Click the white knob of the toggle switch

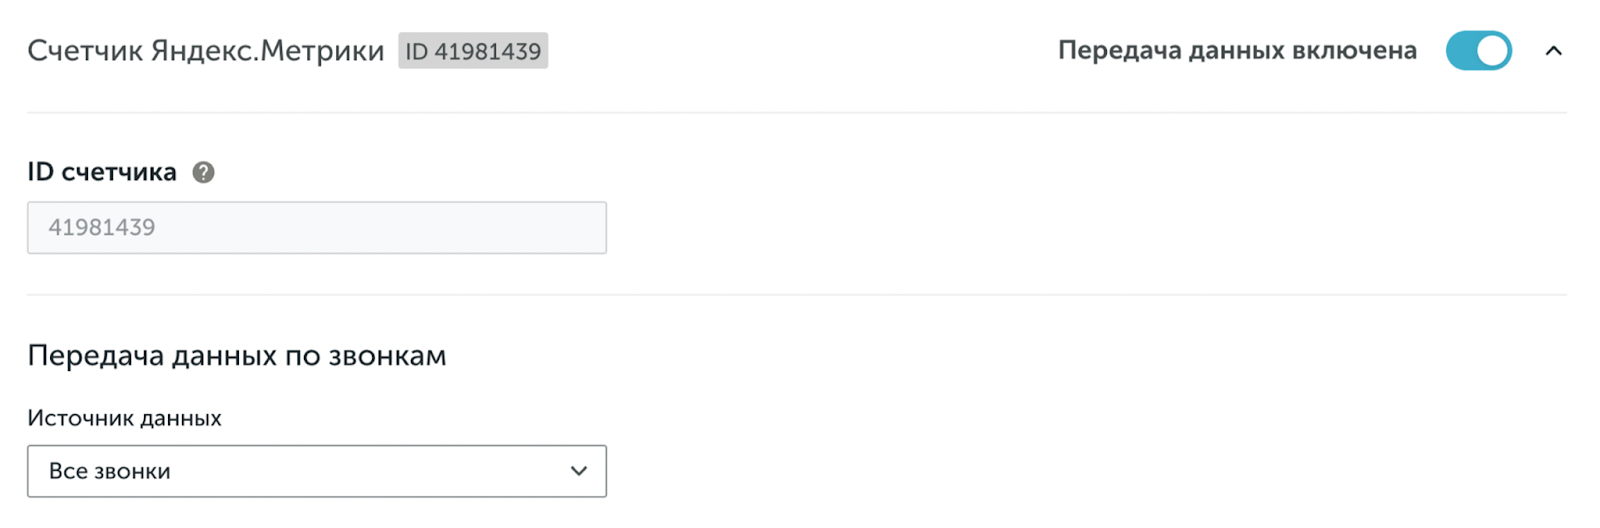tap(1492, 51)
